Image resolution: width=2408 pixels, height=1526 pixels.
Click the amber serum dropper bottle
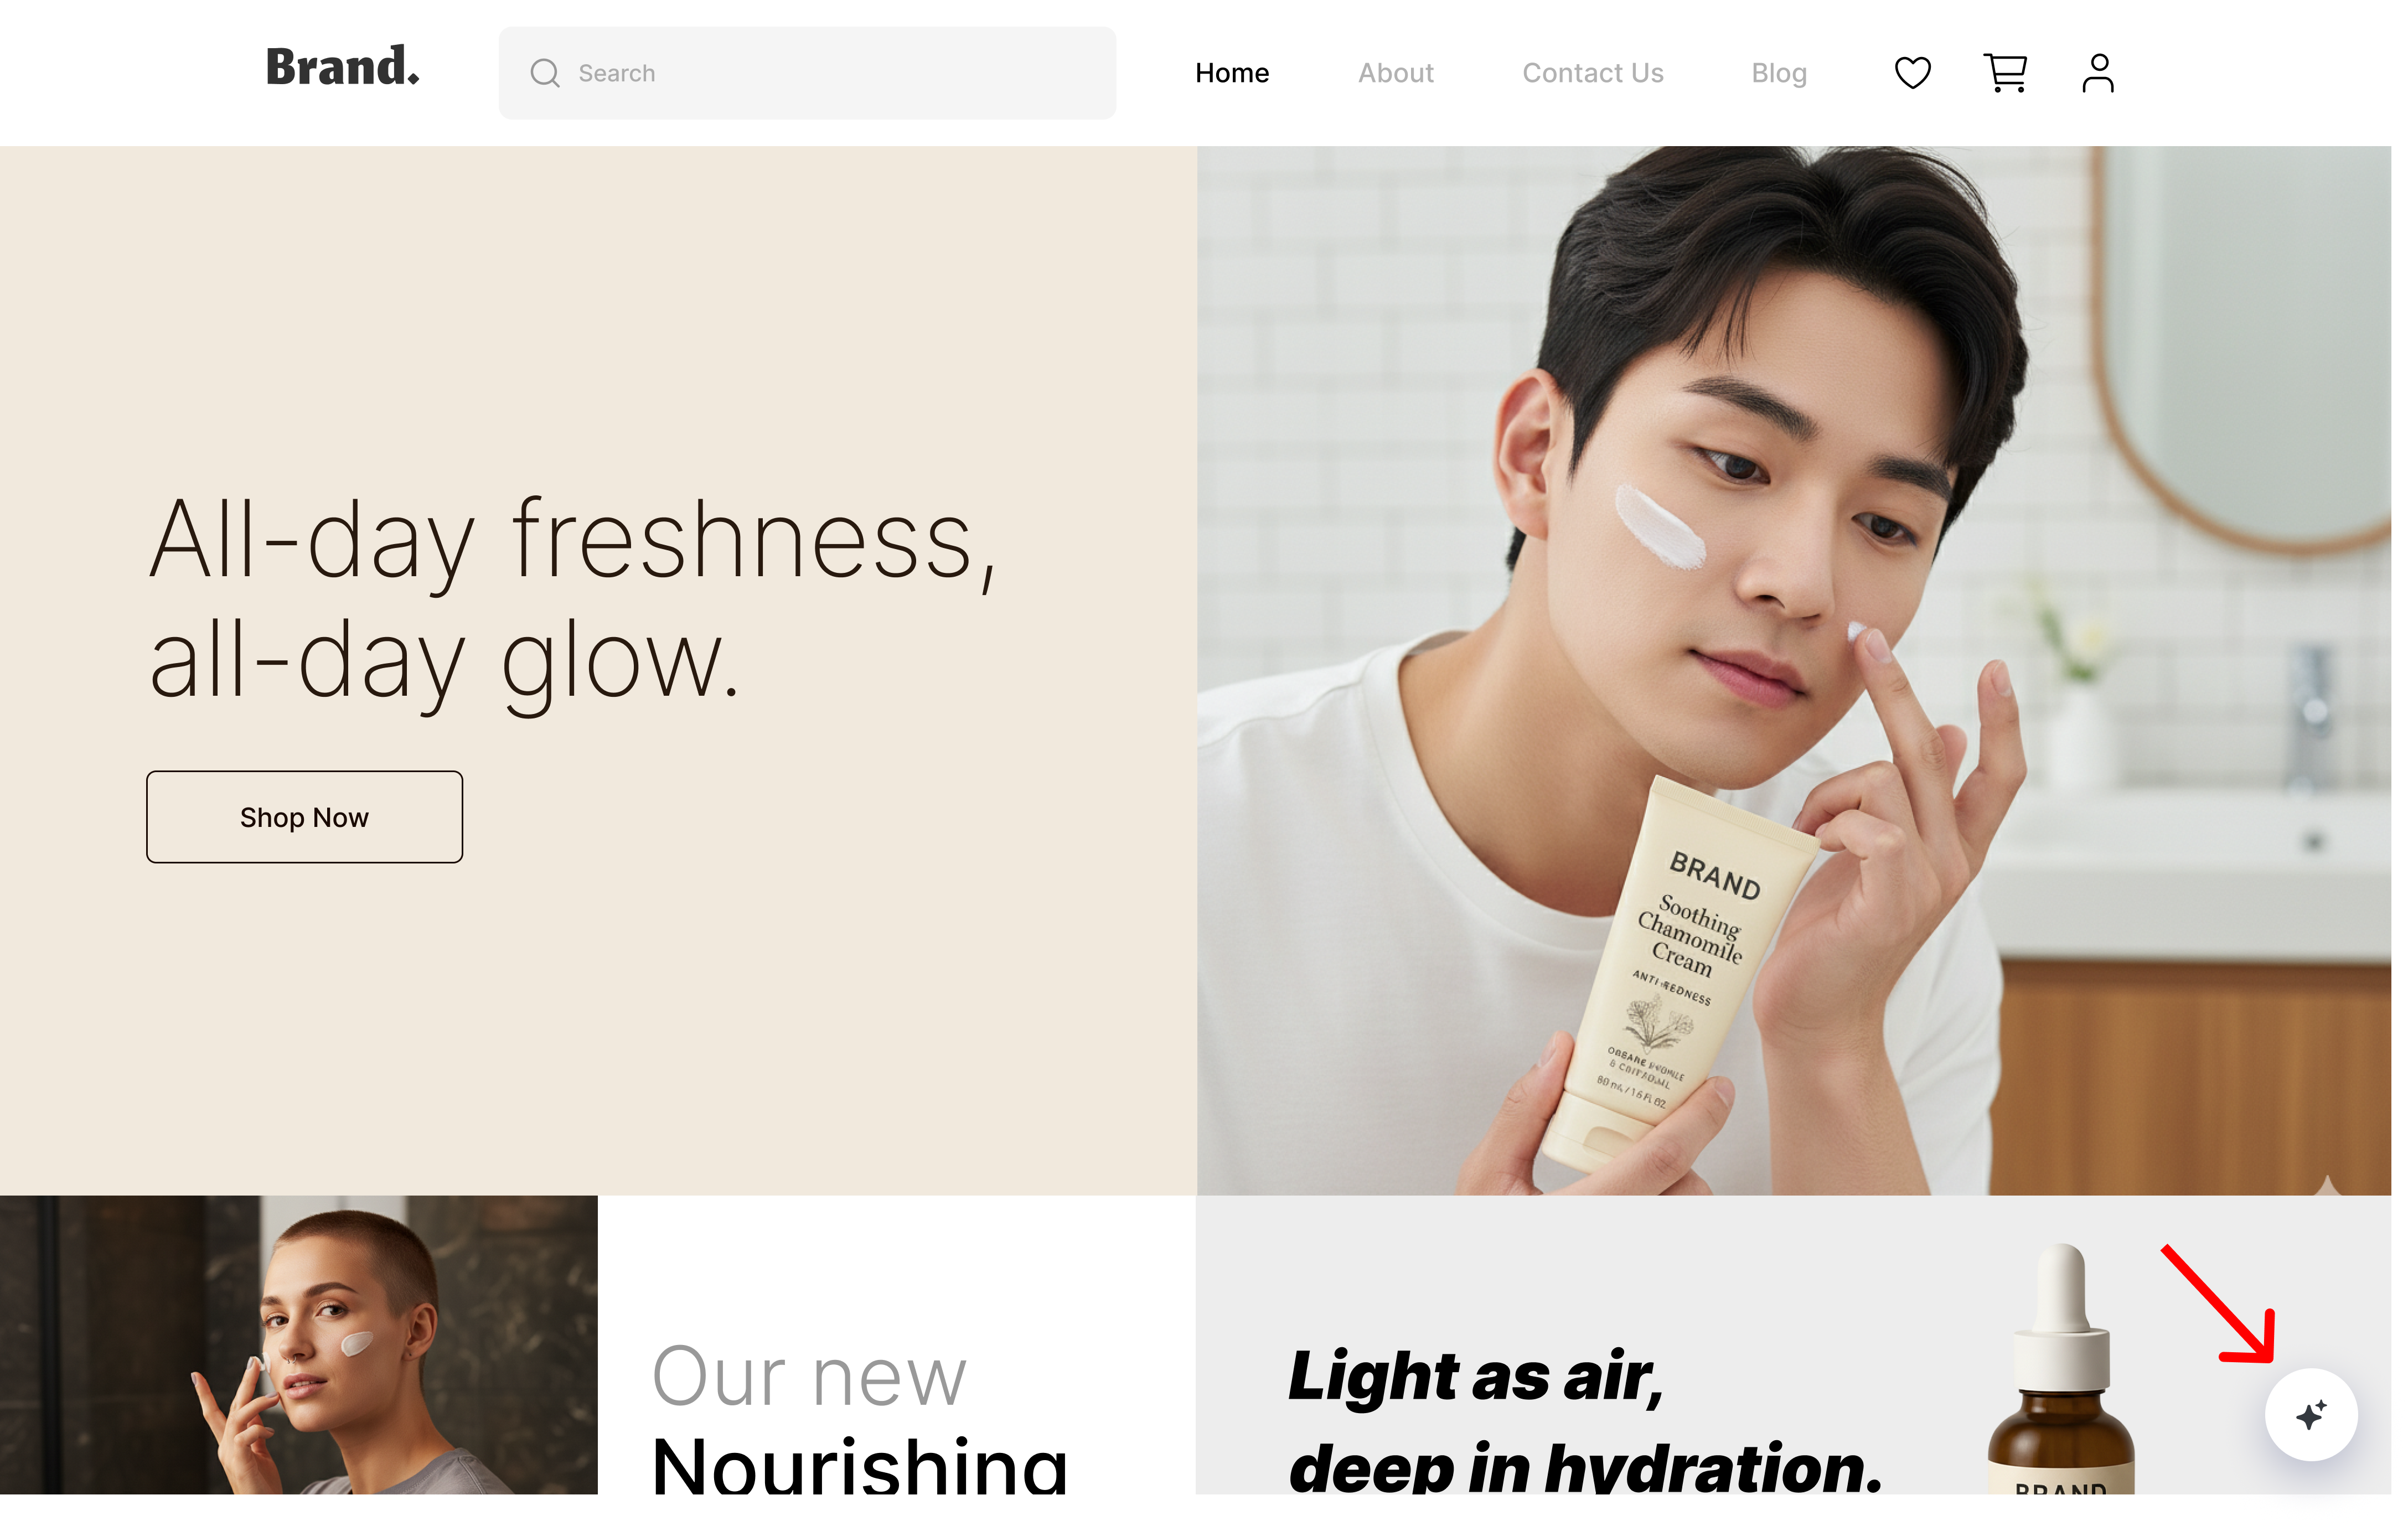tap(2061, 1370)
